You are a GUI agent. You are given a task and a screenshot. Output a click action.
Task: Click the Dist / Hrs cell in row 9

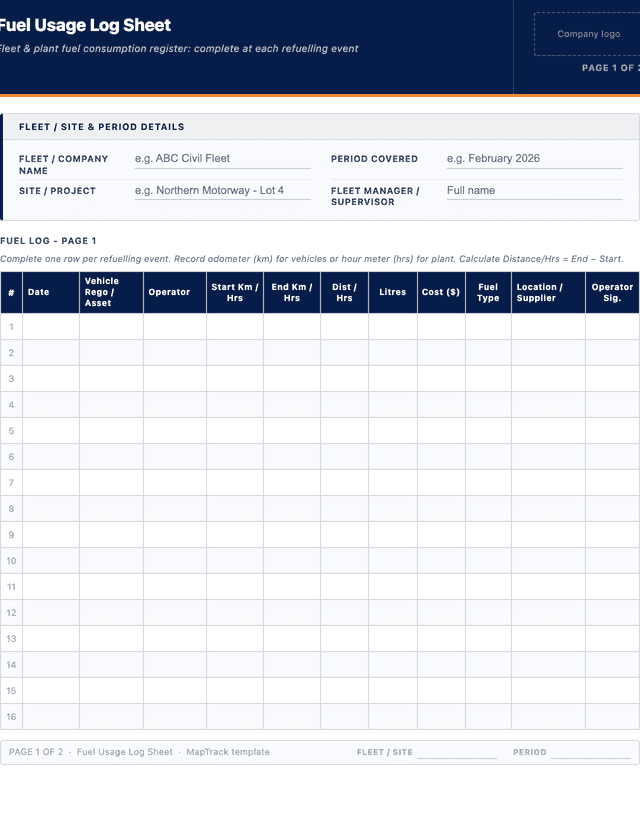pos(344,535)
